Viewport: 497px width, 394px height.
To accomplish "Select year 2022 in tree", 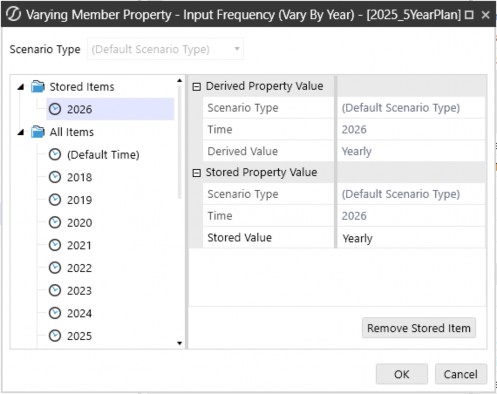I will [x=79, y=268].
